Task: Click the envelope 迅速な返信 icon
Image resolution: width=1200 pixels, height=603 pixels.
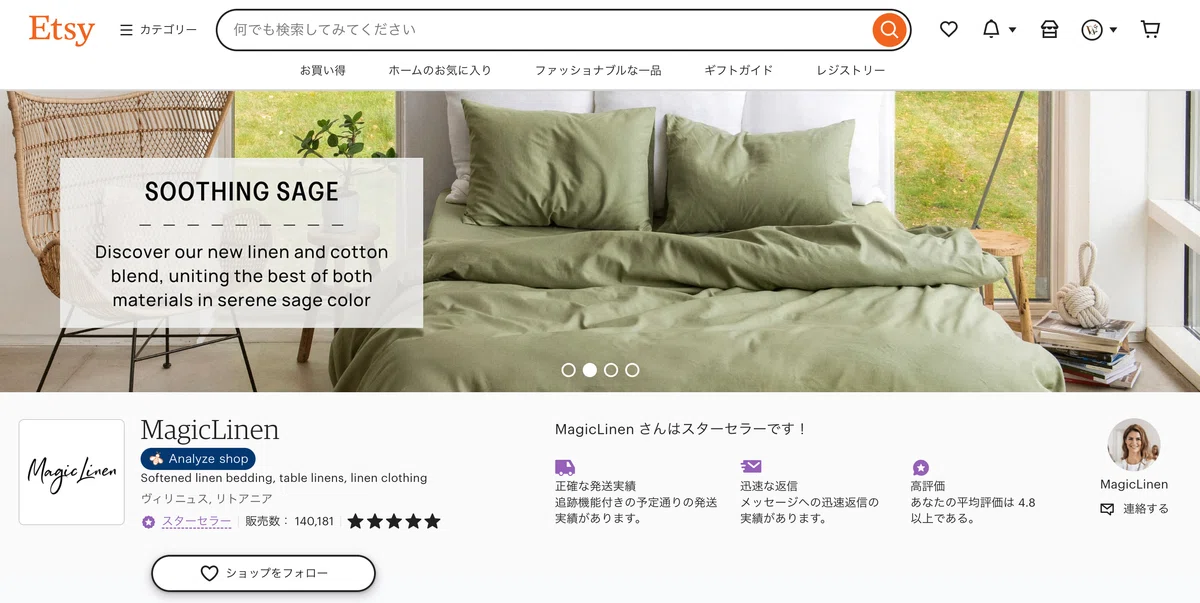Action: tap(751, 467)
